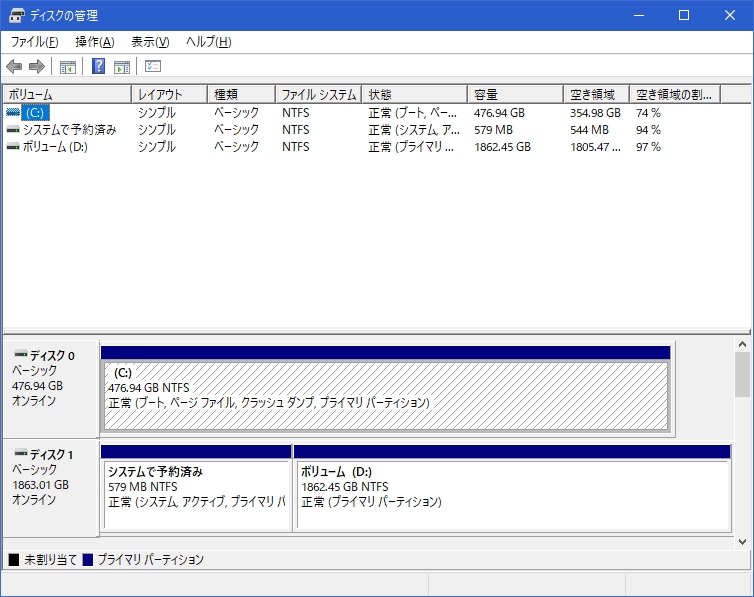Sort by the レイアウト column header

[169, 94]
